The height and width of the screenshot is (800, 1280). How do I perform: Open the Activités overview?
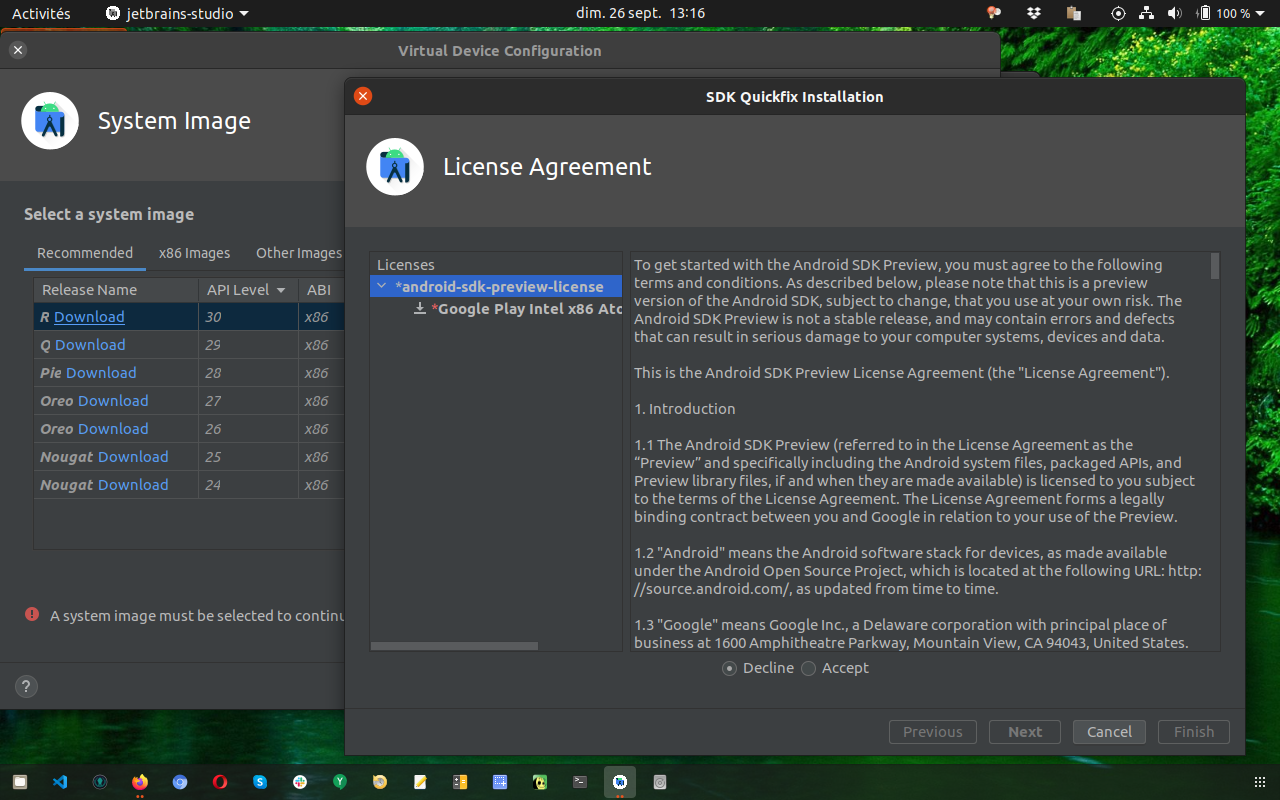pos(41,13)
